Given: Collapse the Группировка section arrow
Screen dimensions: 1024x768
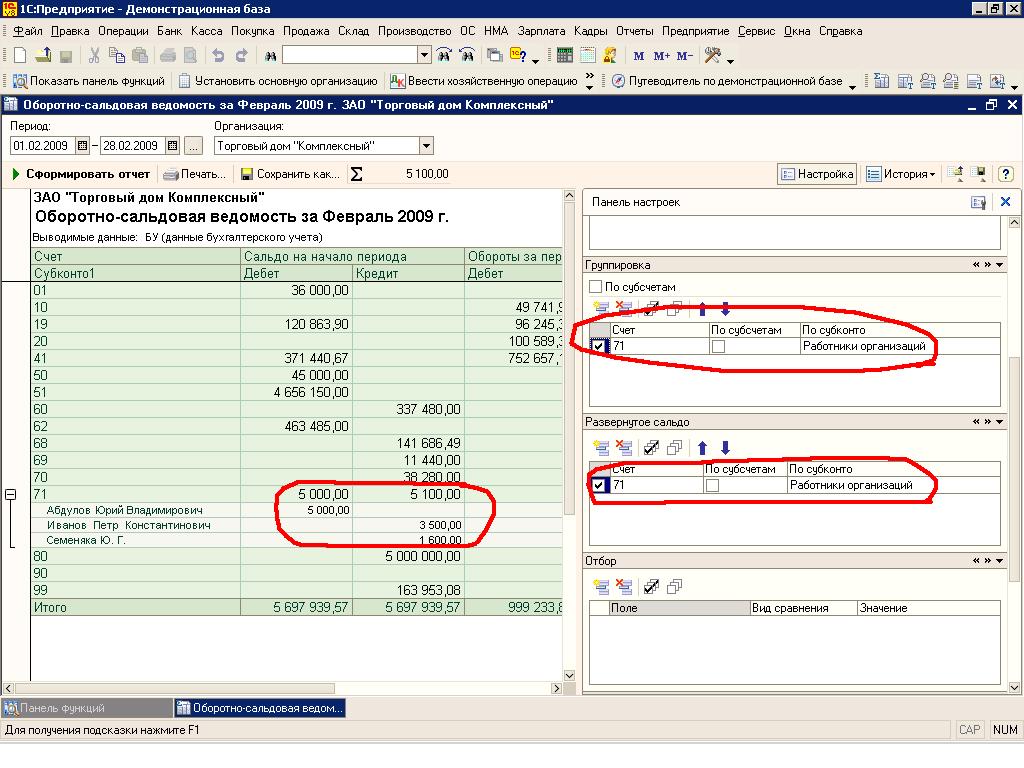Looking at the screenshot, I should tap(1000, 265).
